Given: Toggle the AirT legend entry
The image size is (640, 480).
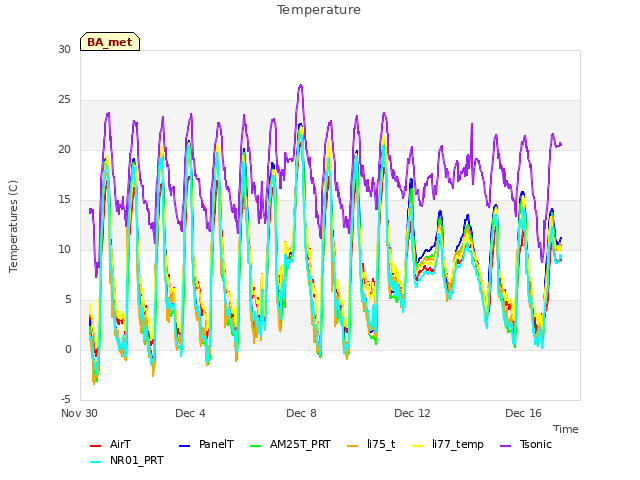Looking at the screenshot, I should [110, 444].
